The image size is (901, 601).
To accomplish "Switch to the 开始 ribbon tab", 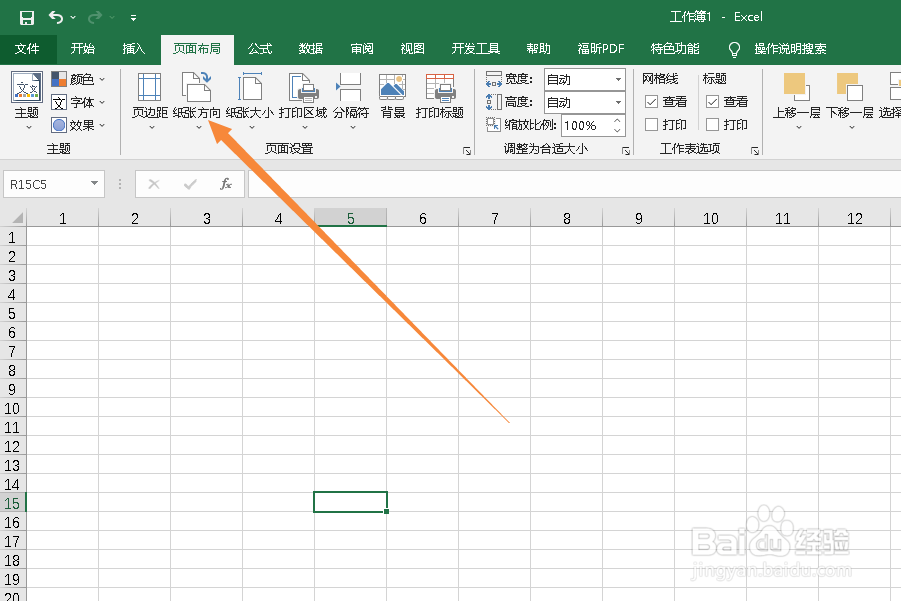I will point(83,48).
